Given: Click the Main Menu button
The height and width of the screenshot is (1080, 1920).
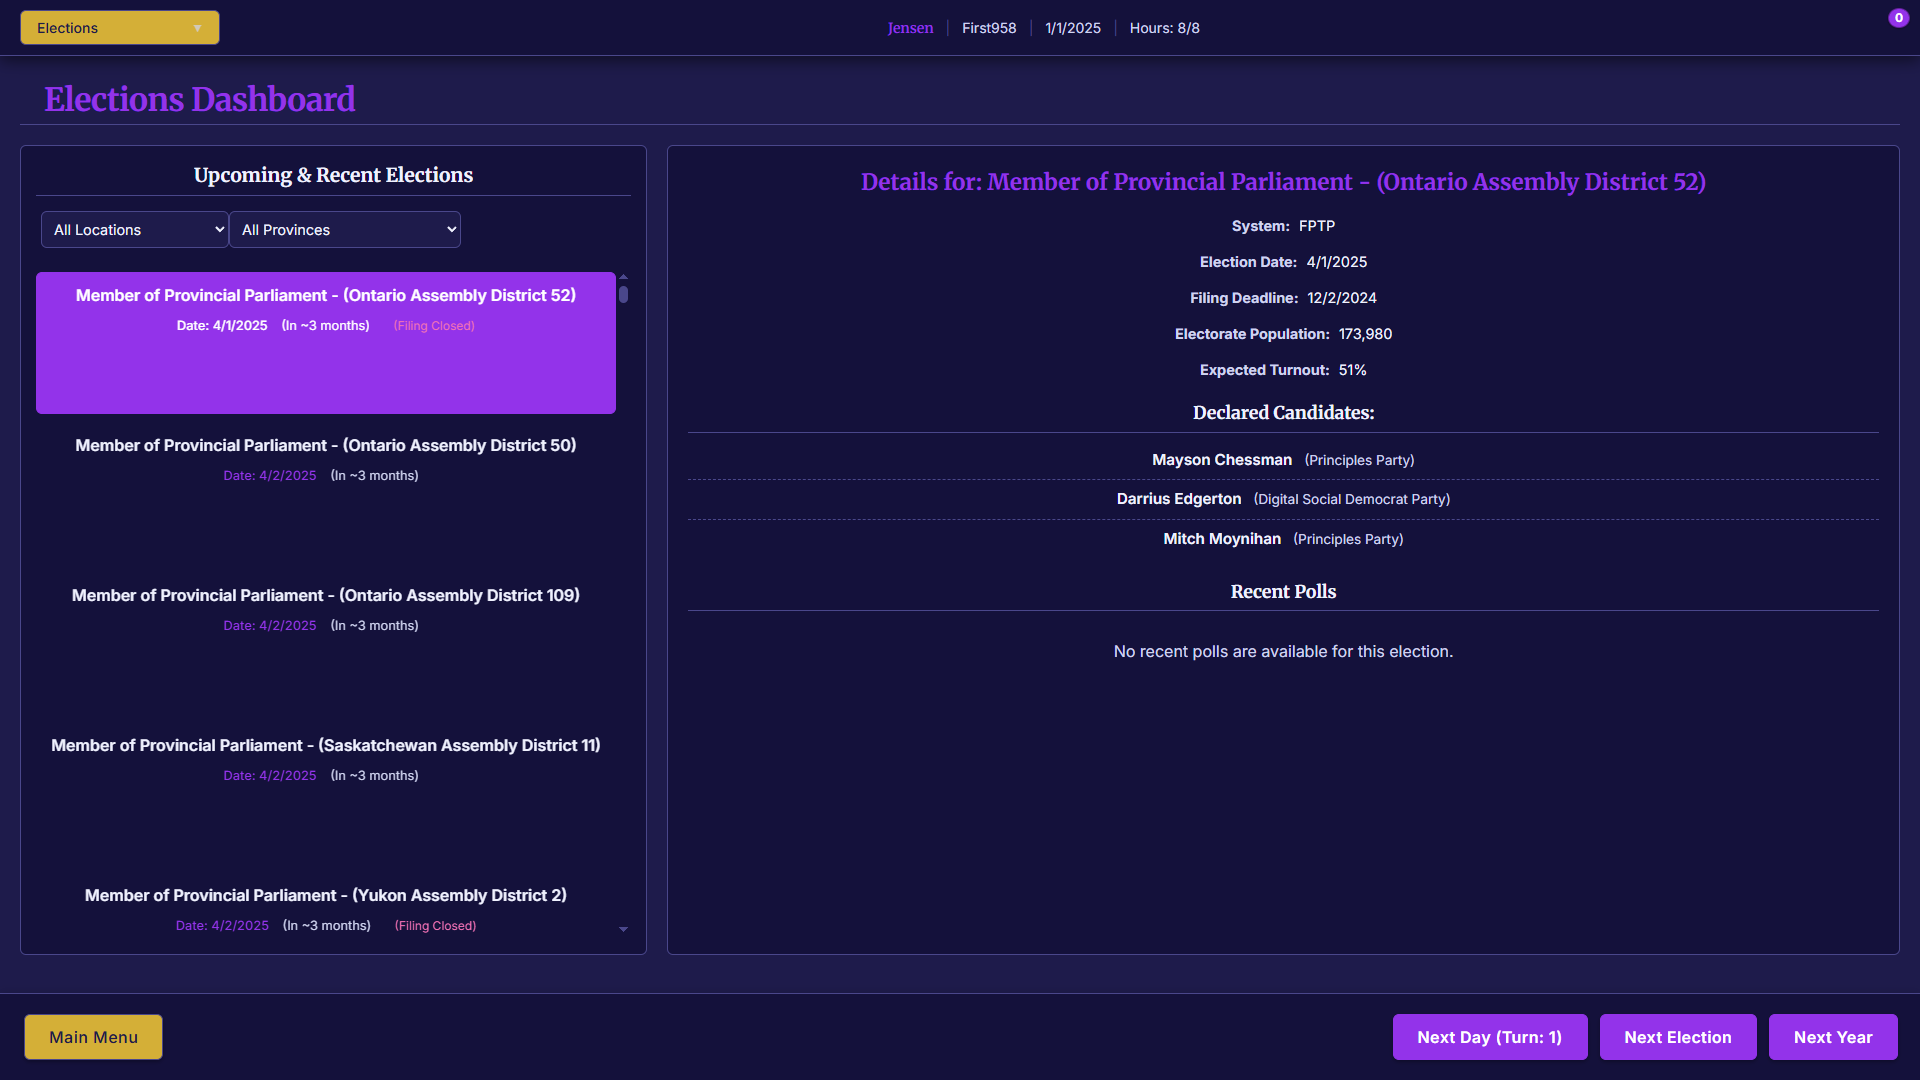Looking at the screenshot, I should 93,1037.
